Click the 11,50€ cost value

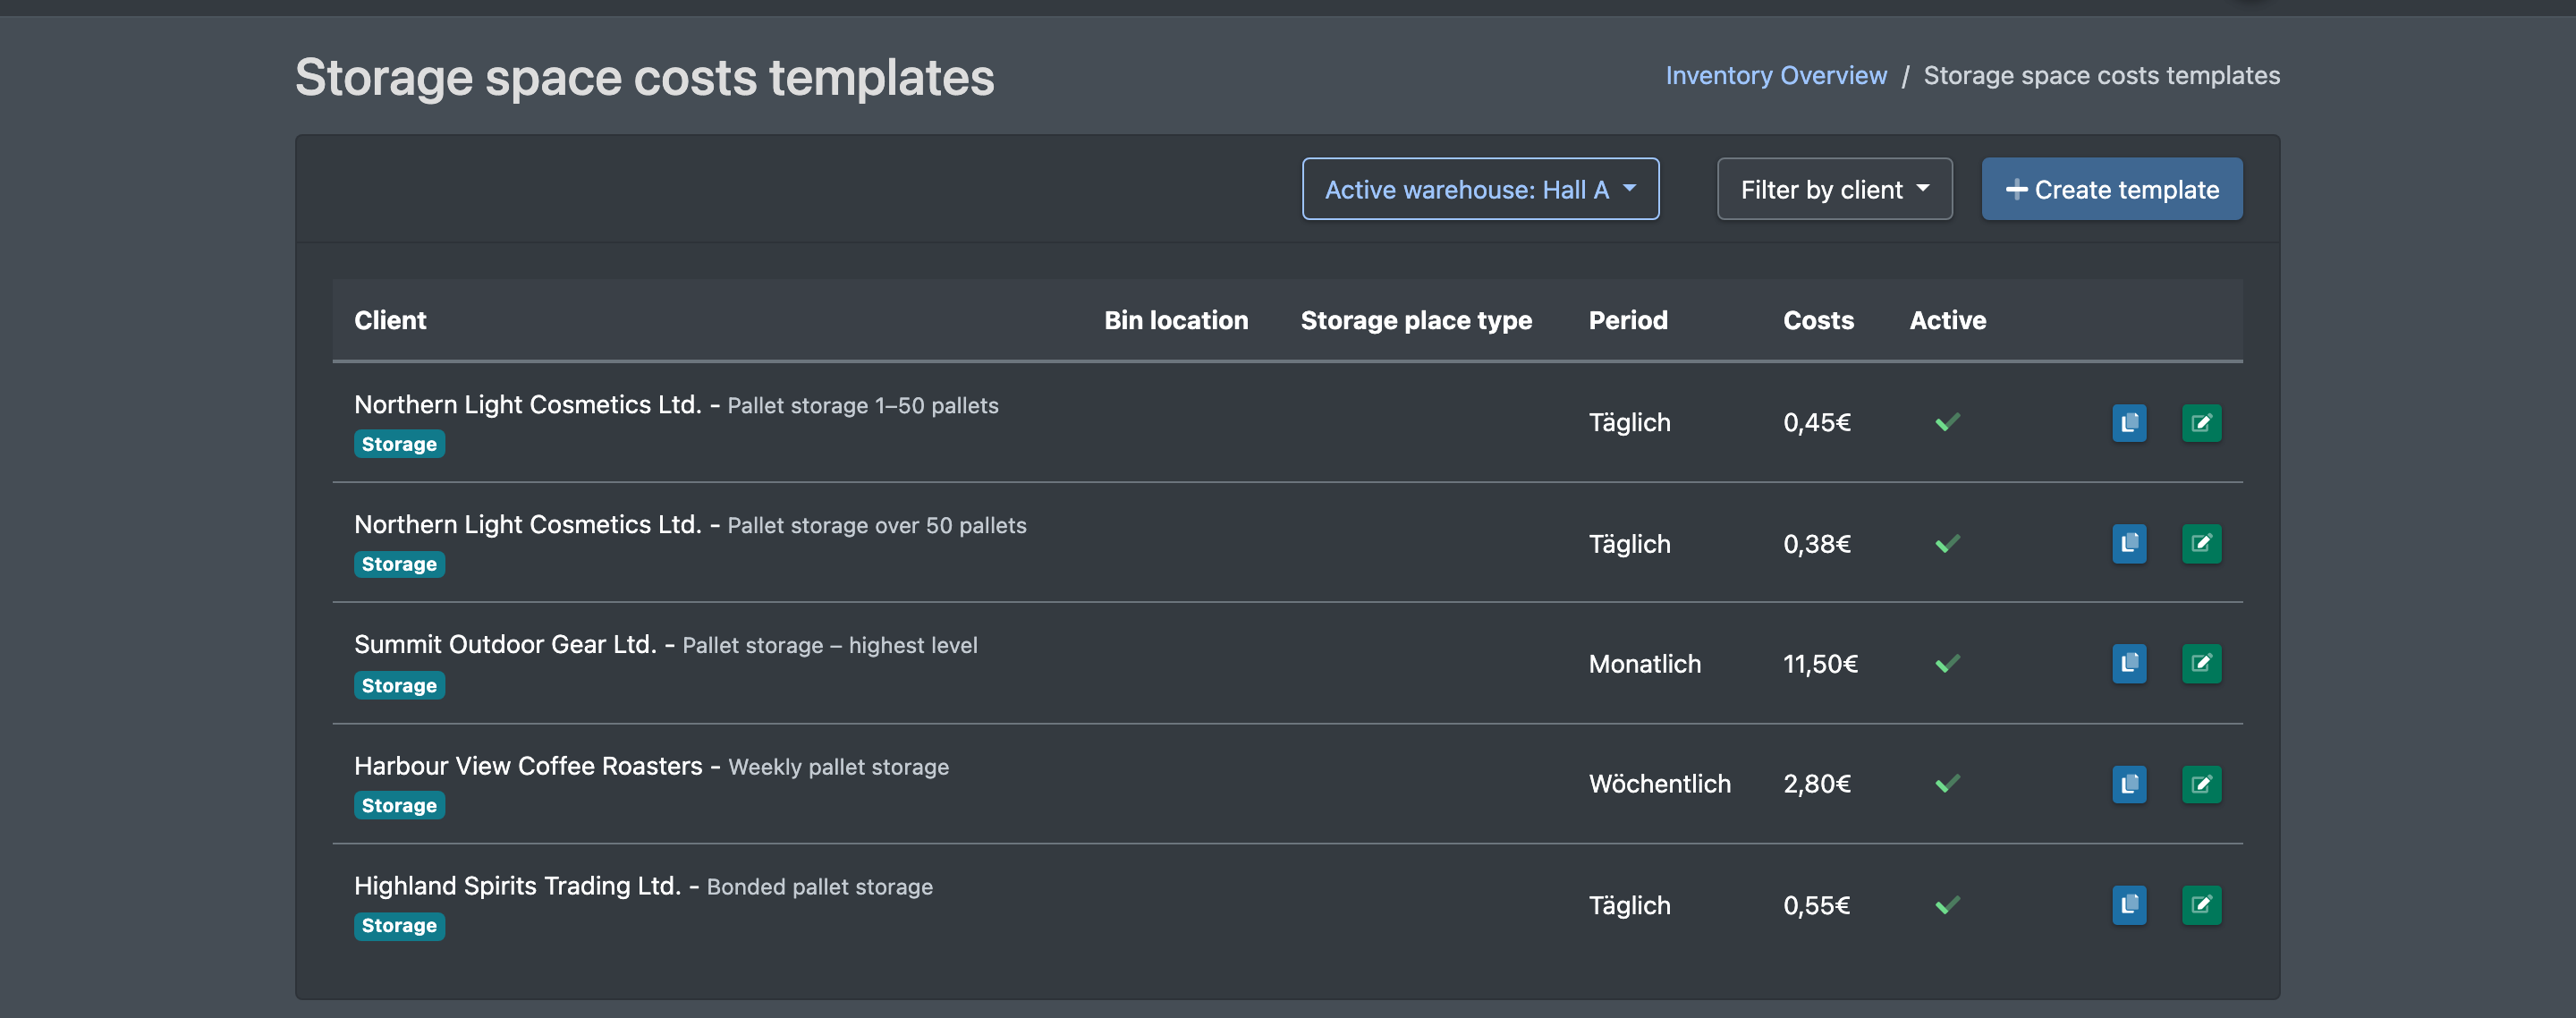coord(1820,664)
